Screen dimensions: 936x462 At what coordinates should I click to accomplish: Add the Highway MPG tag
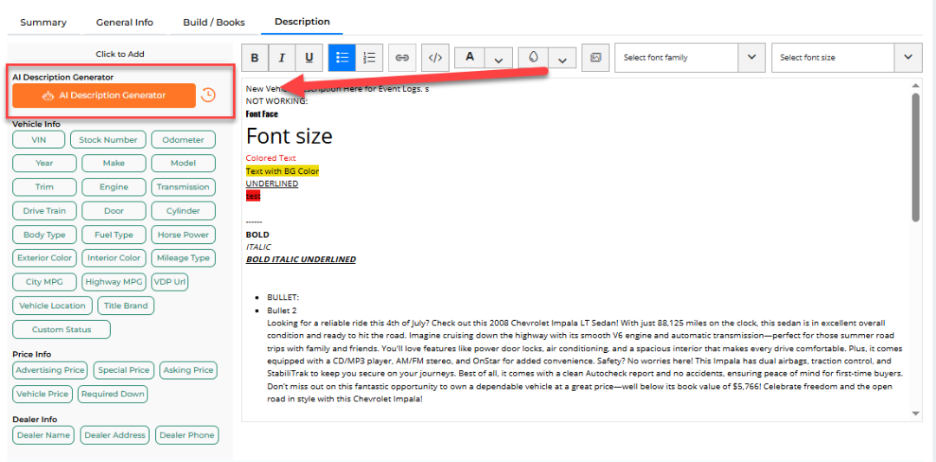pos(113,282)
